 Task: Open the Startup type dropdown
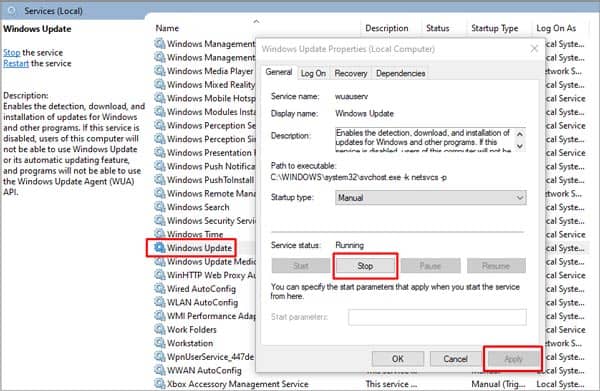point(430,197)
